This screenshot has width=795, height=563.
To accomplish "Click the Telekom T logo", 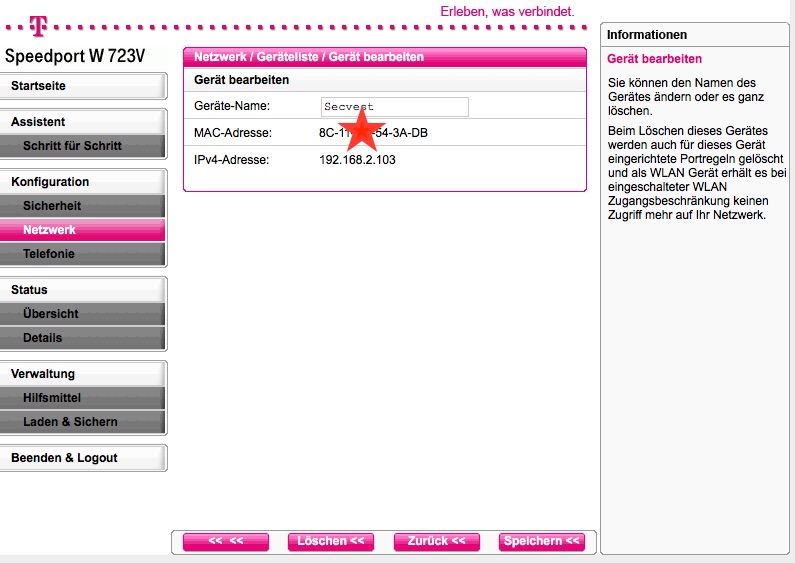I will pos(38,23).
